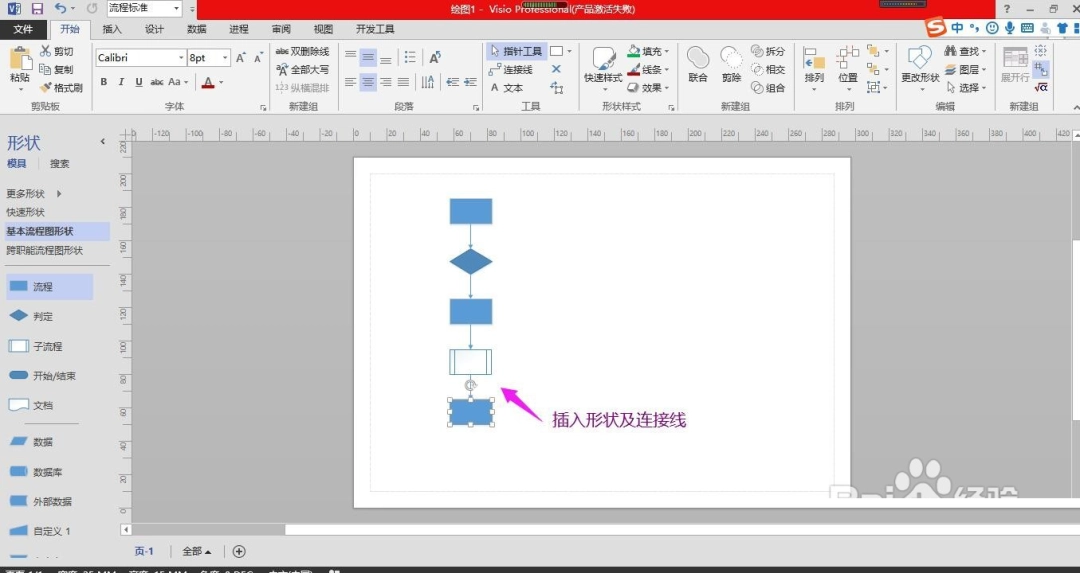Click the Copy (复制) icon
Screen dimensions: 1080x573
[x=45, y=69]
